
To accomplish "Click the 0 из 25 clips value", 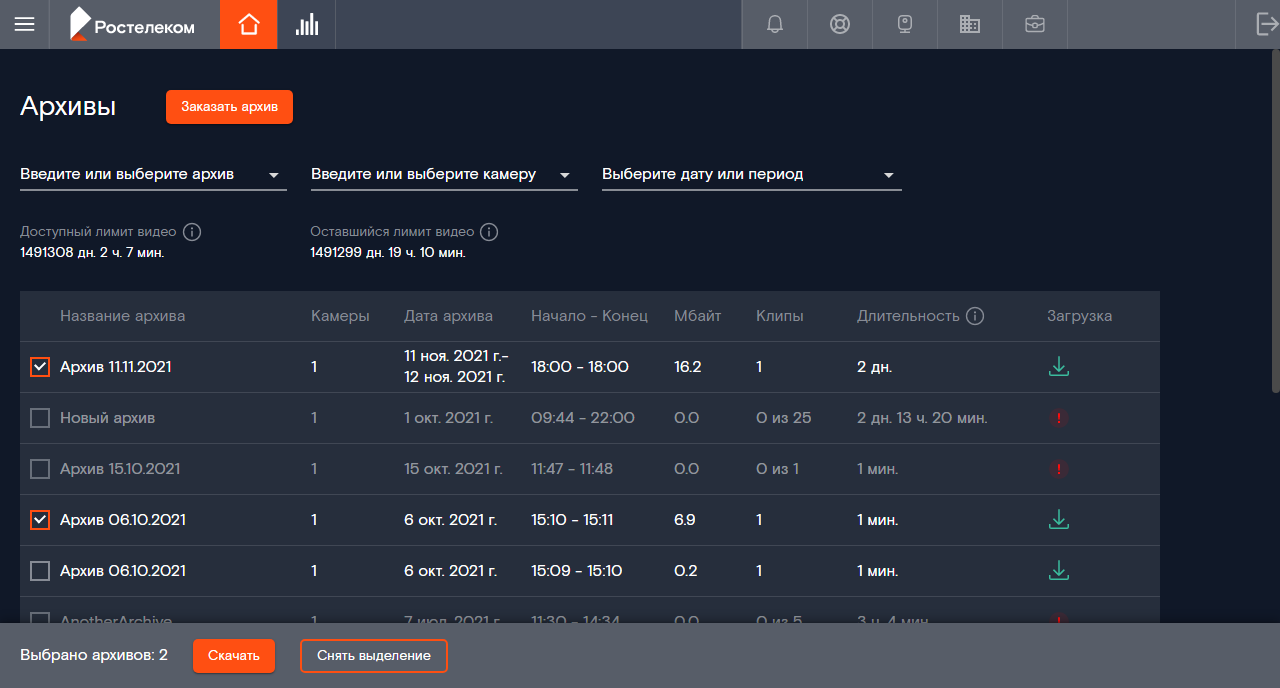I will pyautogui.click(x=784, y=418).
